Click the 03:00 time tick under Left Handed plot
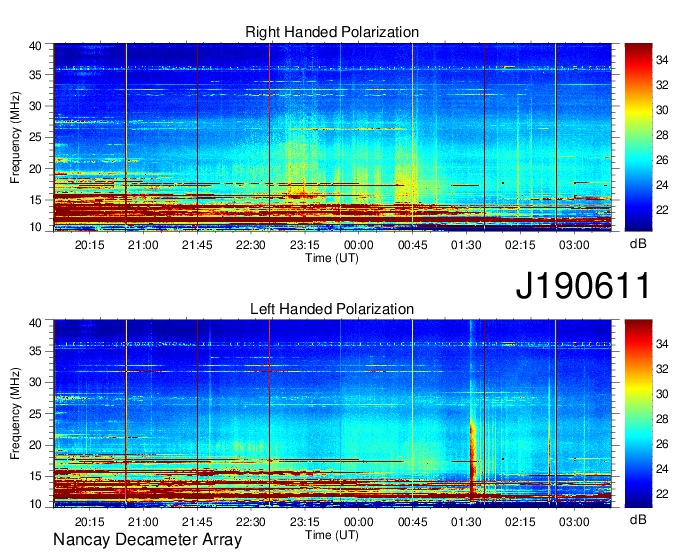 click(574, 522)
